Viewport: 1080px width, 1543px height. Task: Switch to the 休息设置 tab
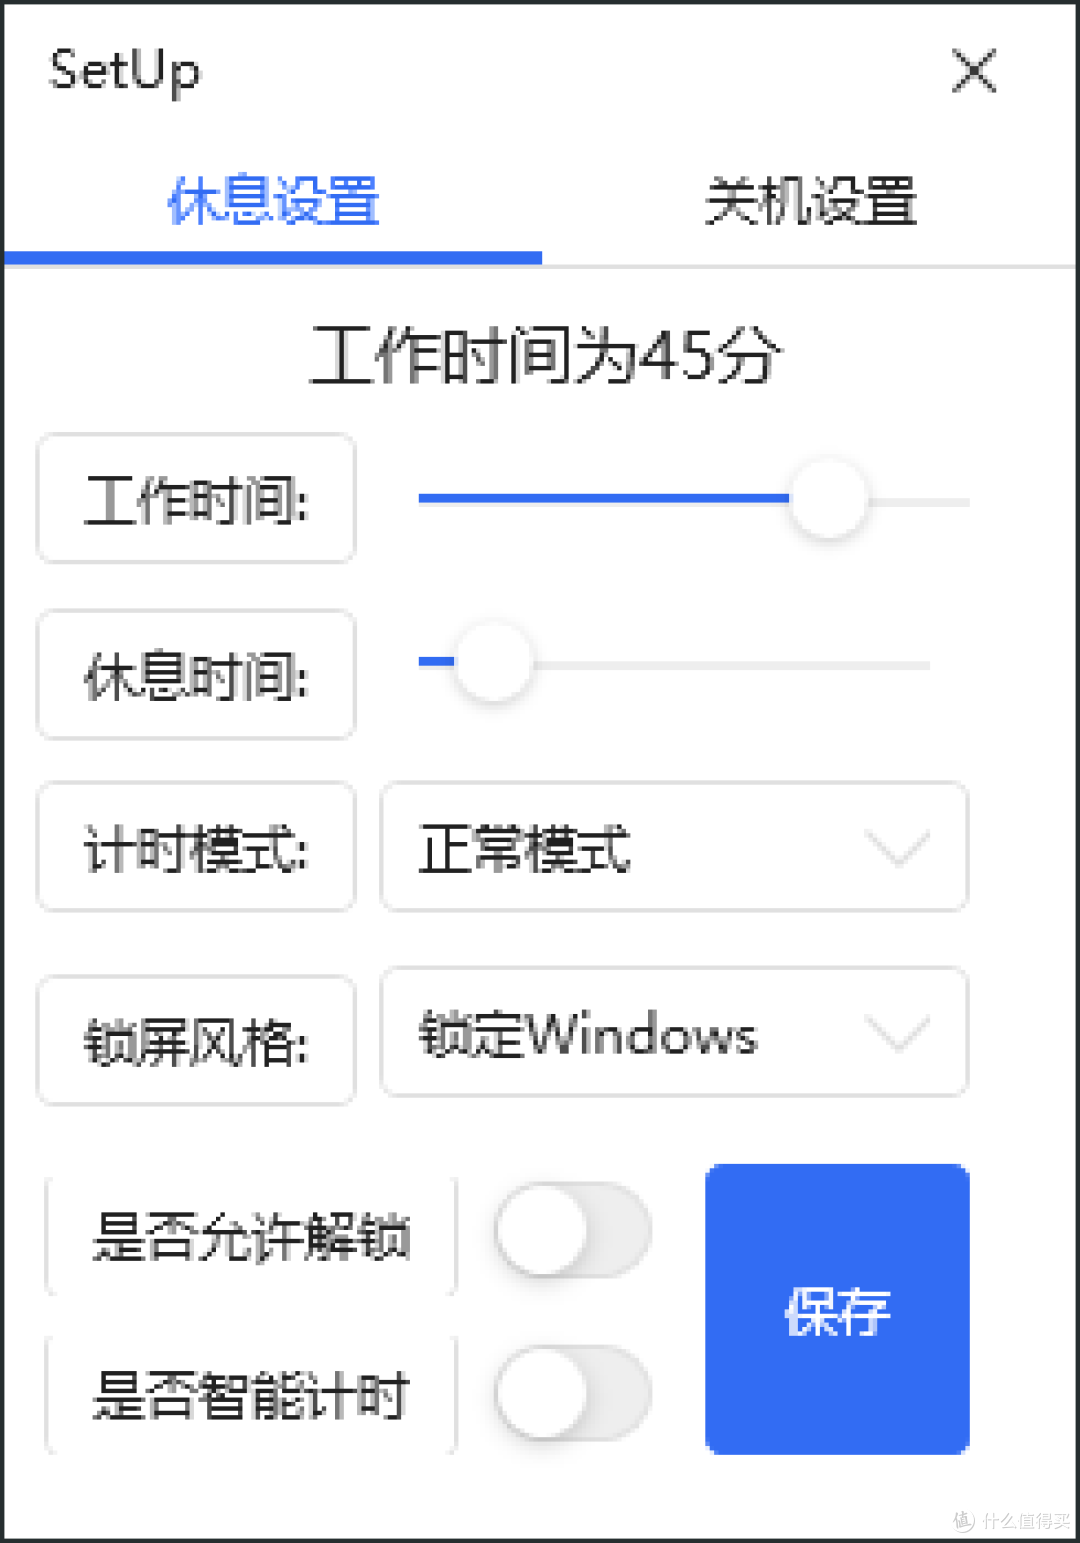(x=273, y=201)
